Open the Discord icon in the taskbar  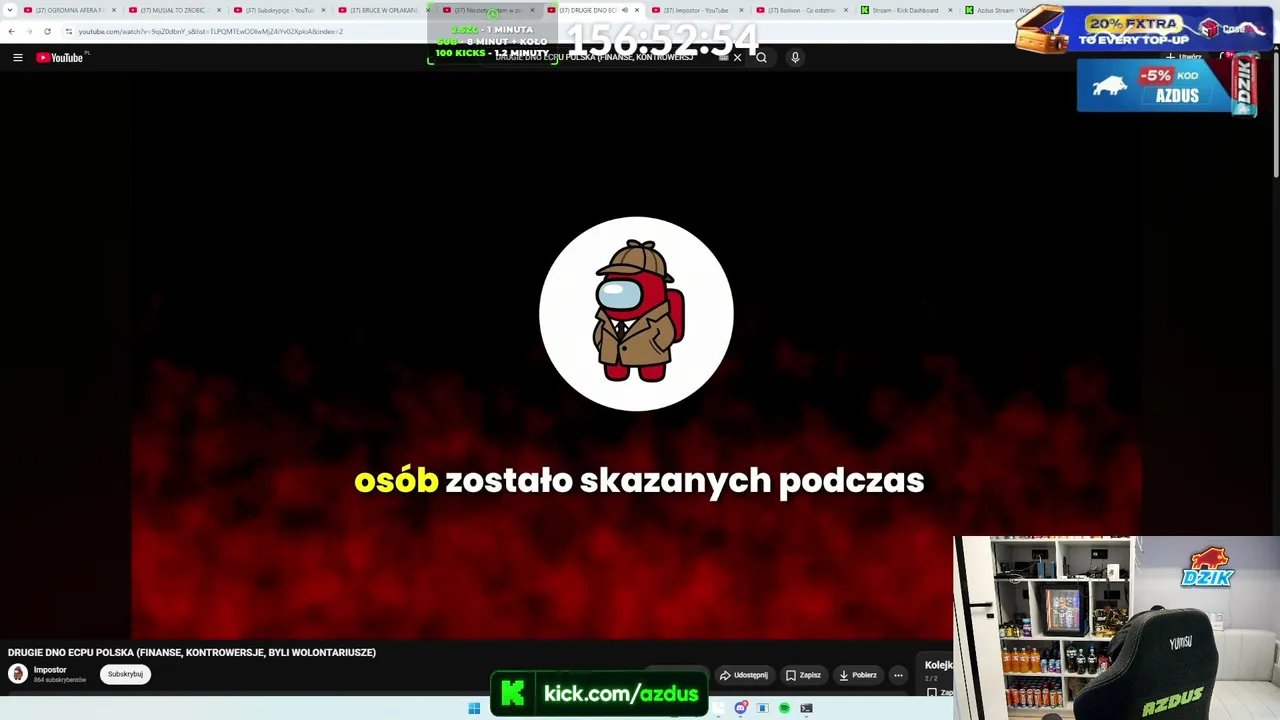[740, 708]
